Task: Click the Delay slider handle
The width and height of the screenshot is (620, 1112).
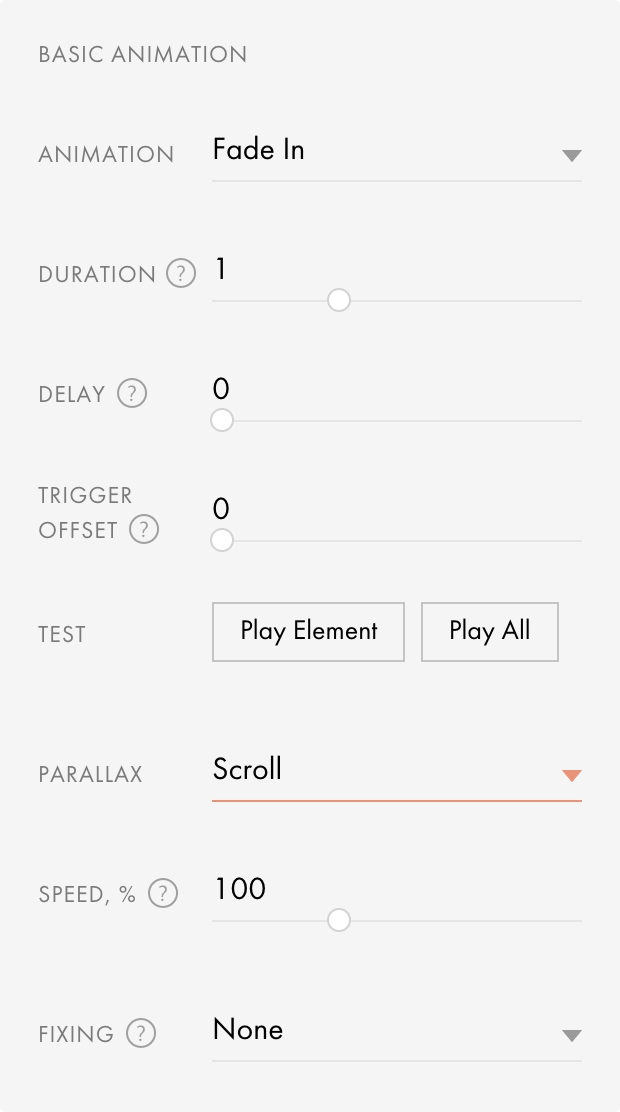Action: pyautogui.click(x=221, y=420)
